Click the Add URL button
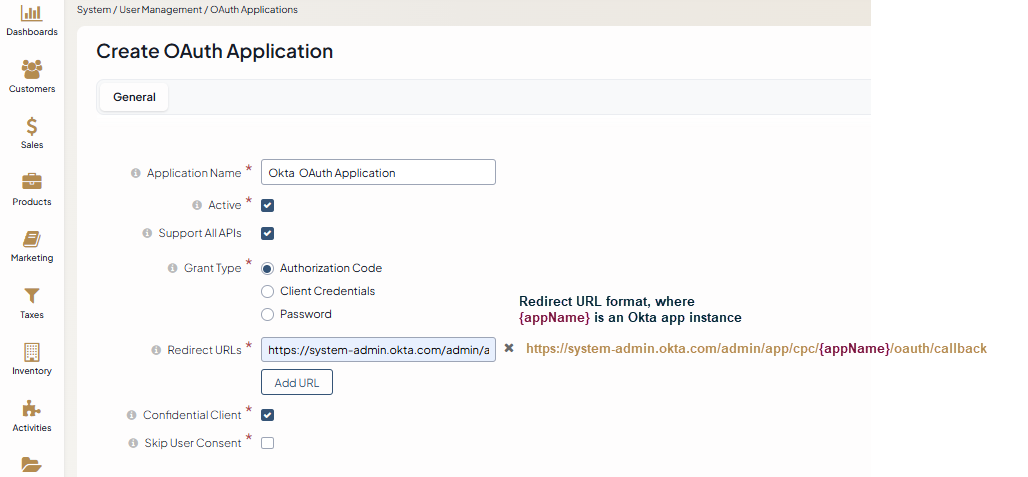 point(296,382)
